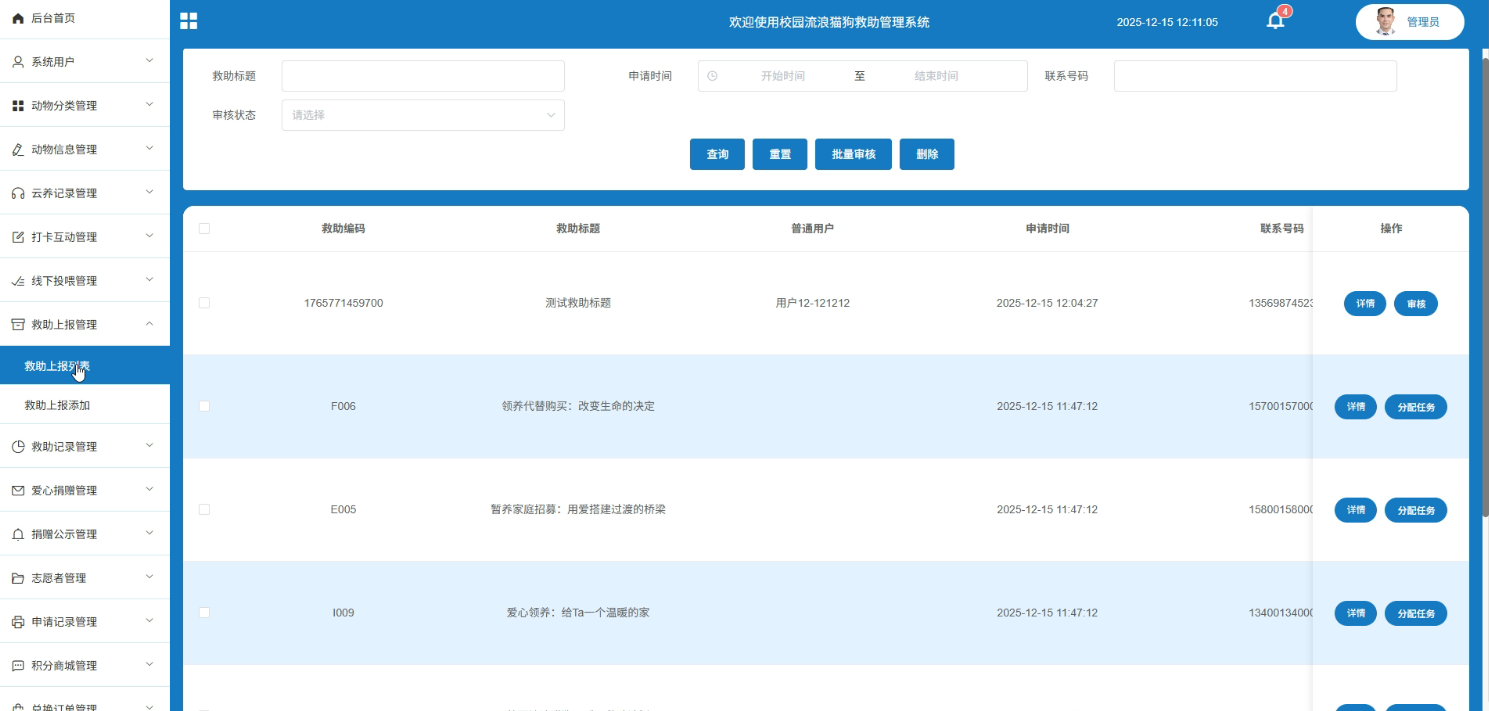Click the chat bubble icon beside 积分商城管理
The image size is (1489, 711).
click(x=17, y=665)
